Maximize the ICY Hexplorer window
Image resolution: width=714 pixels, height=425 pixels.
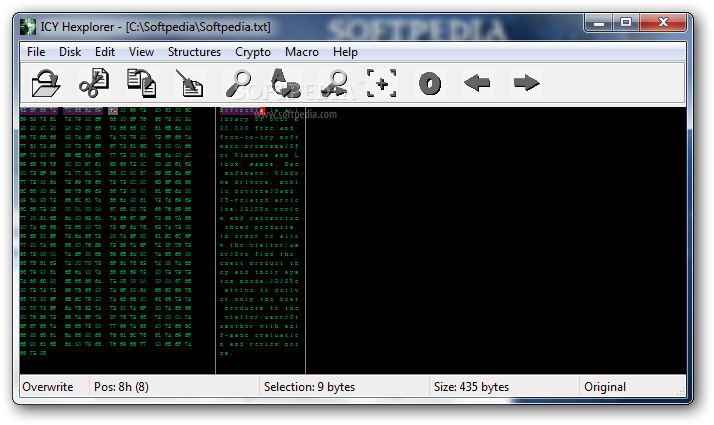pyautogui.click(x=626, y=22)
